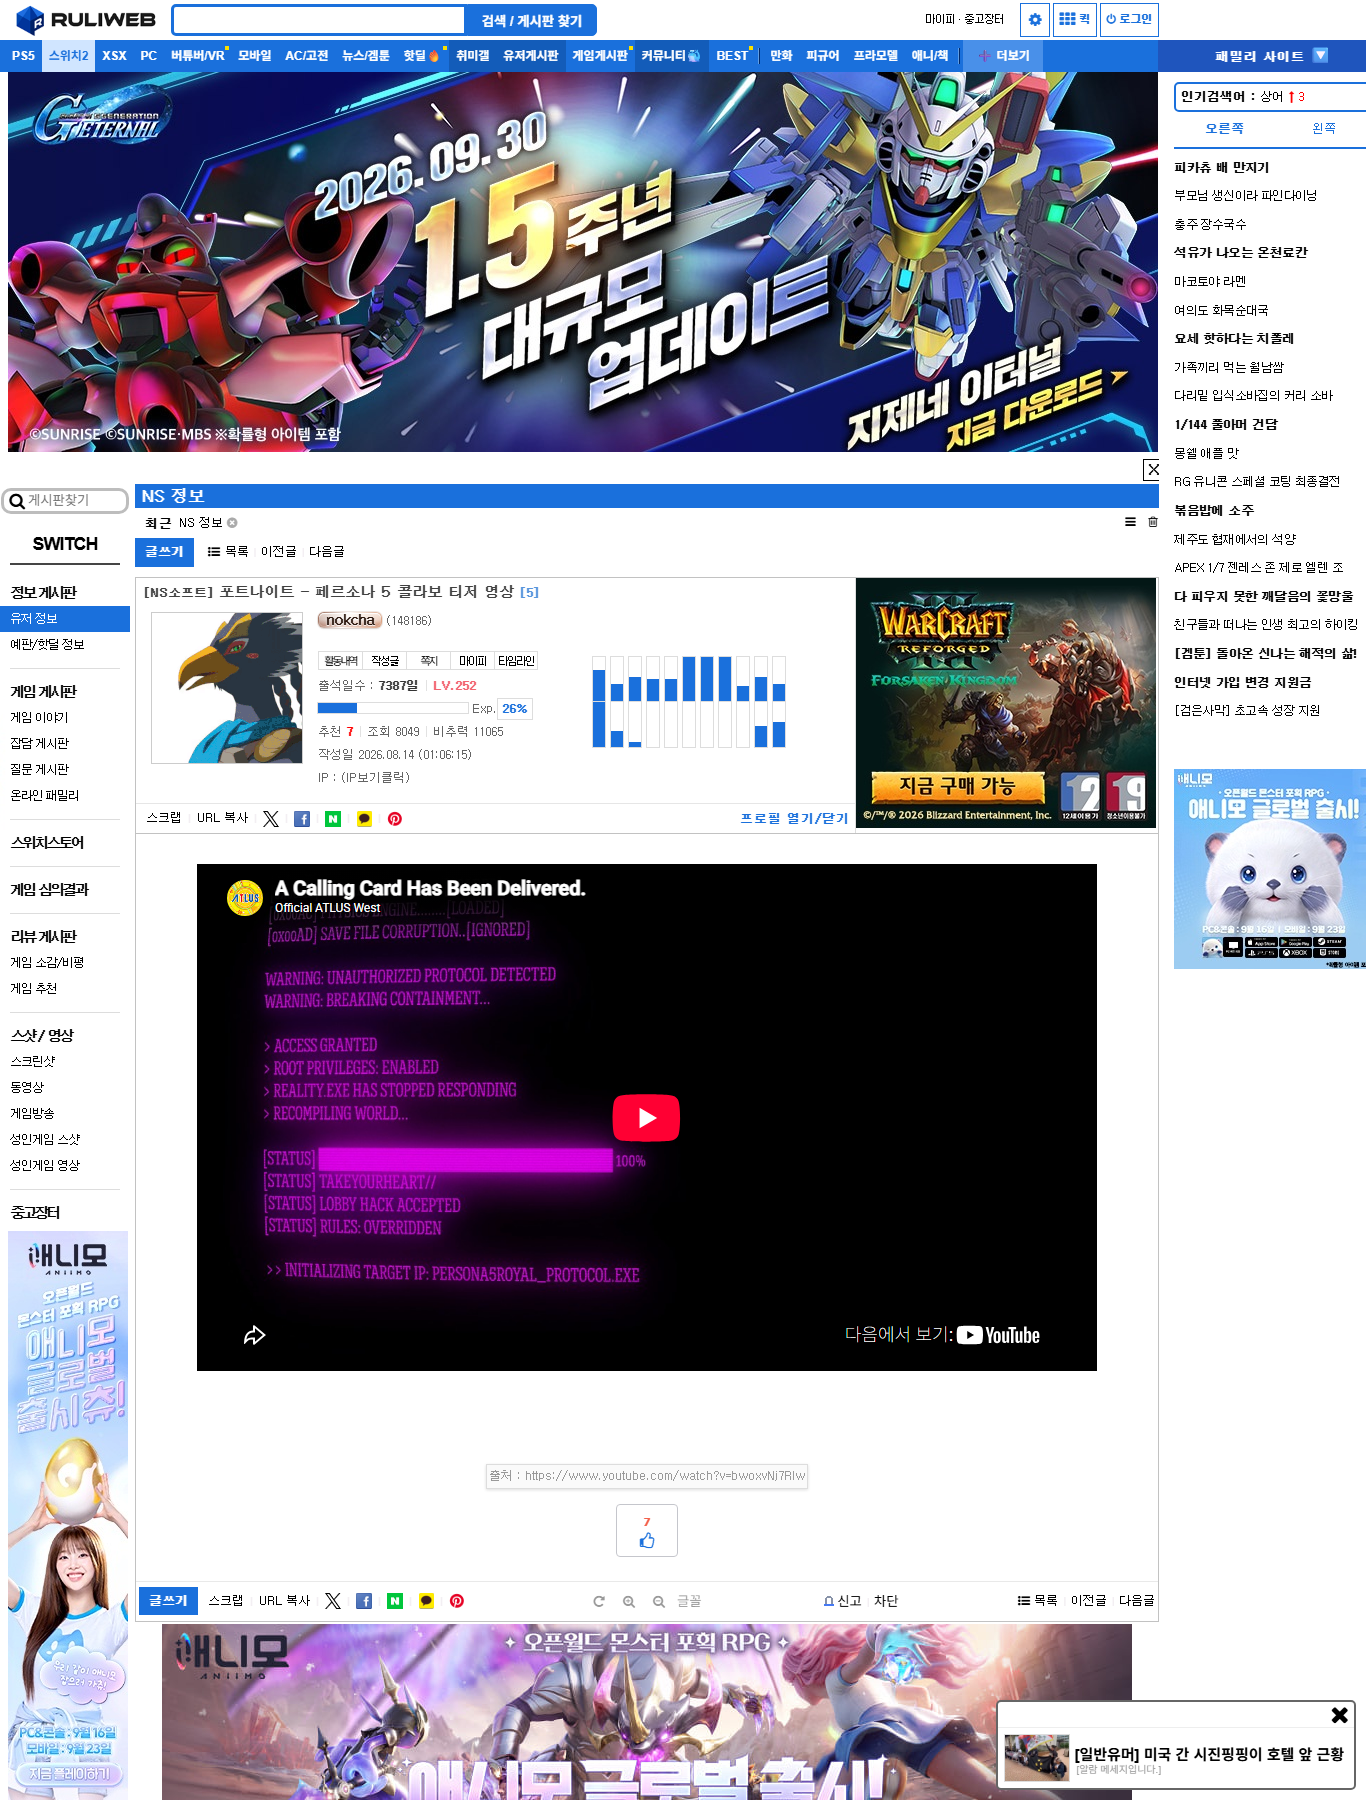Open nokcha user nickname
Viewport: 1366px width, 1800px height.
coord(350,620)
